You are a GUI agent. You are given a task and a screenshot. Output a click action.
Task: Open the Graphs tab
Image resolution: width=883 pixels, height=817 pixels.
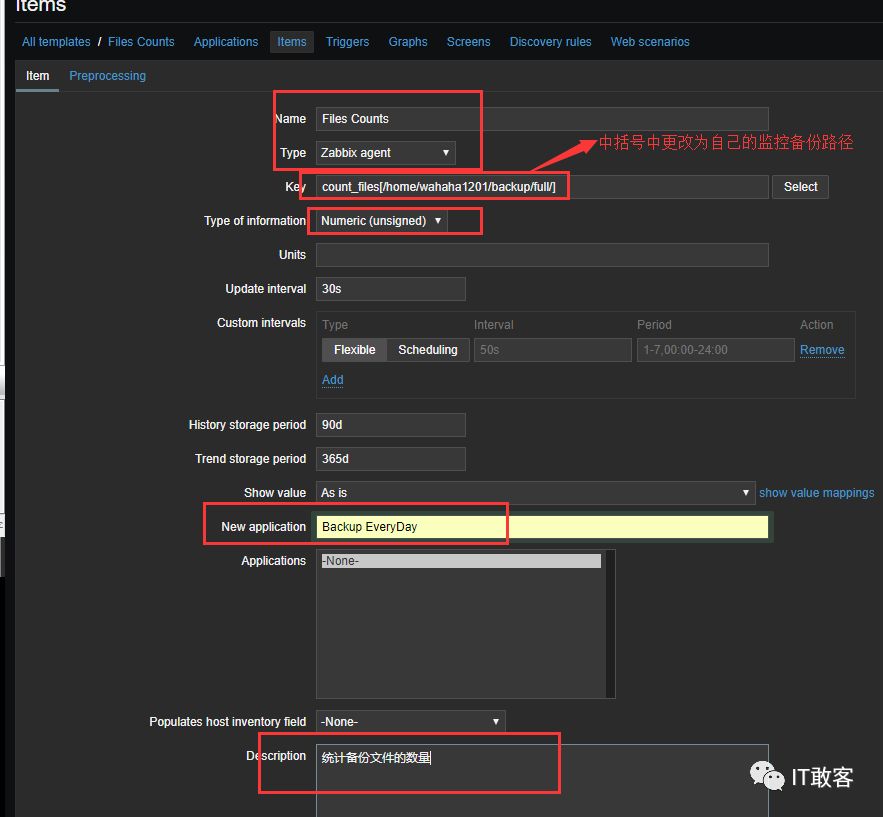click(x=408, y=42)
